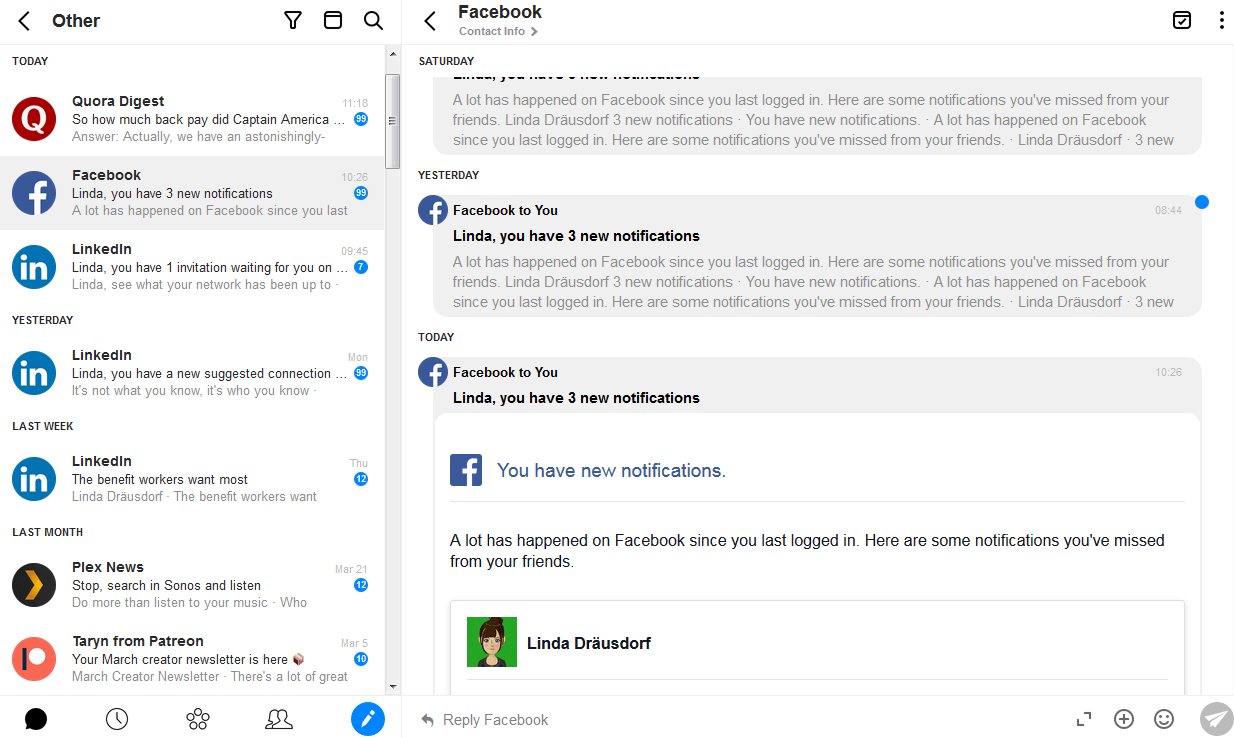Go back from the Facebook conversation

(430, 21)
